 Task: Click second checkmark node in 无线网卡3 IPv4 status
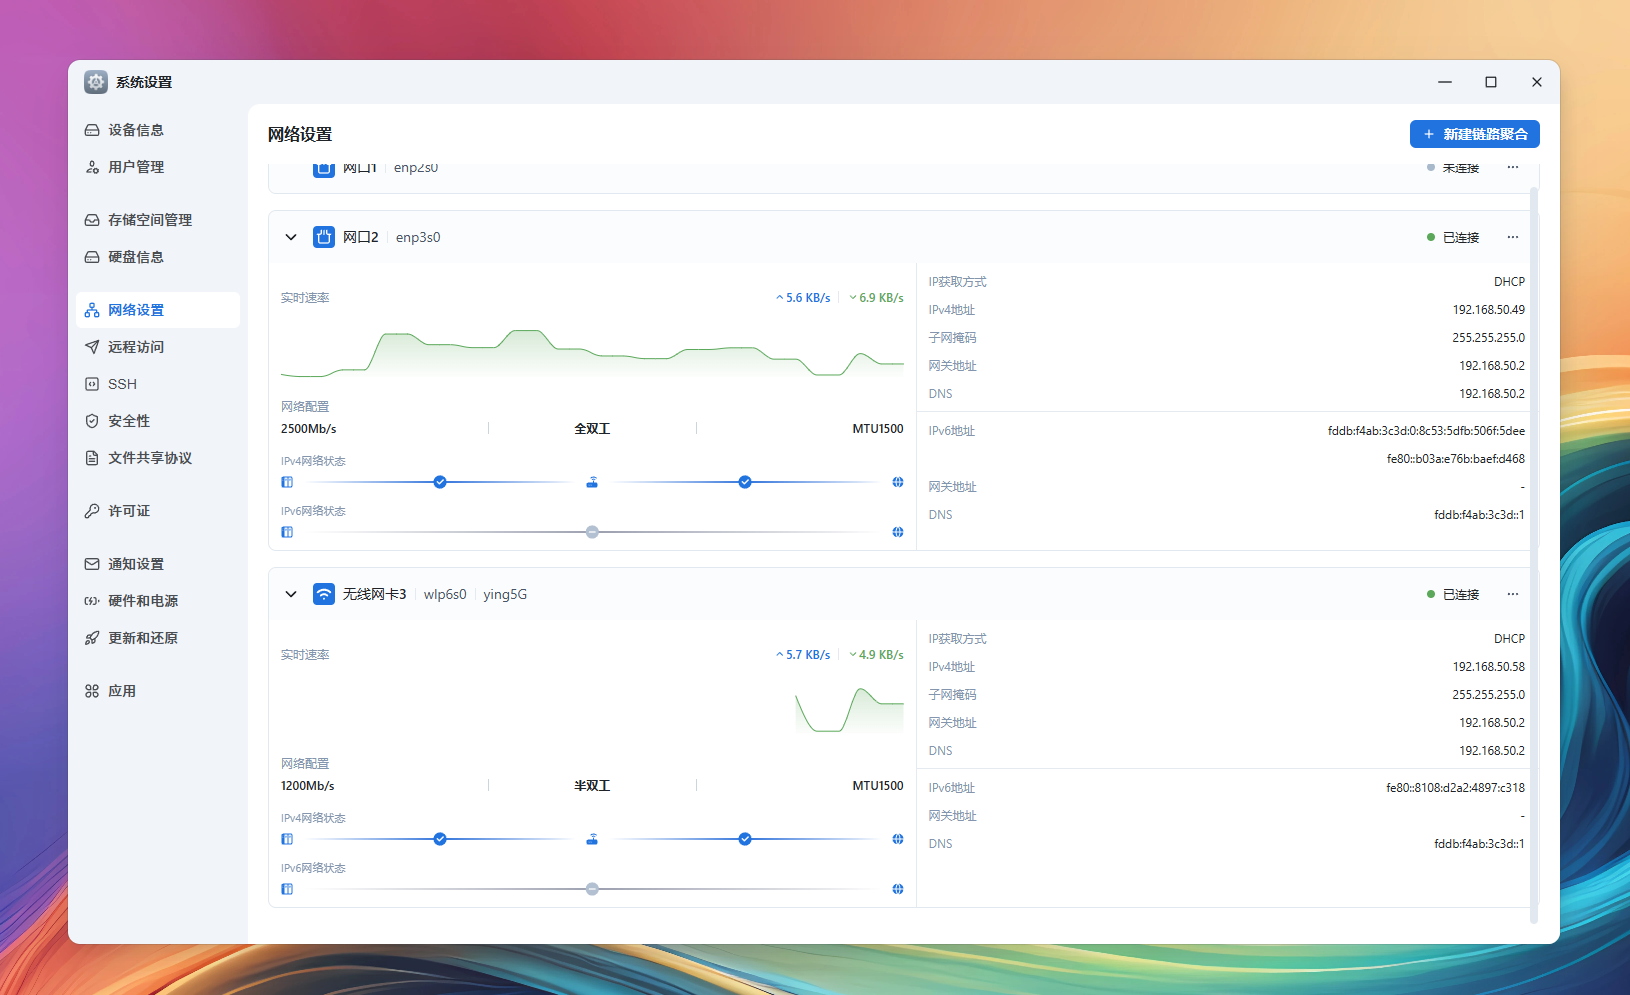point(745,839)
